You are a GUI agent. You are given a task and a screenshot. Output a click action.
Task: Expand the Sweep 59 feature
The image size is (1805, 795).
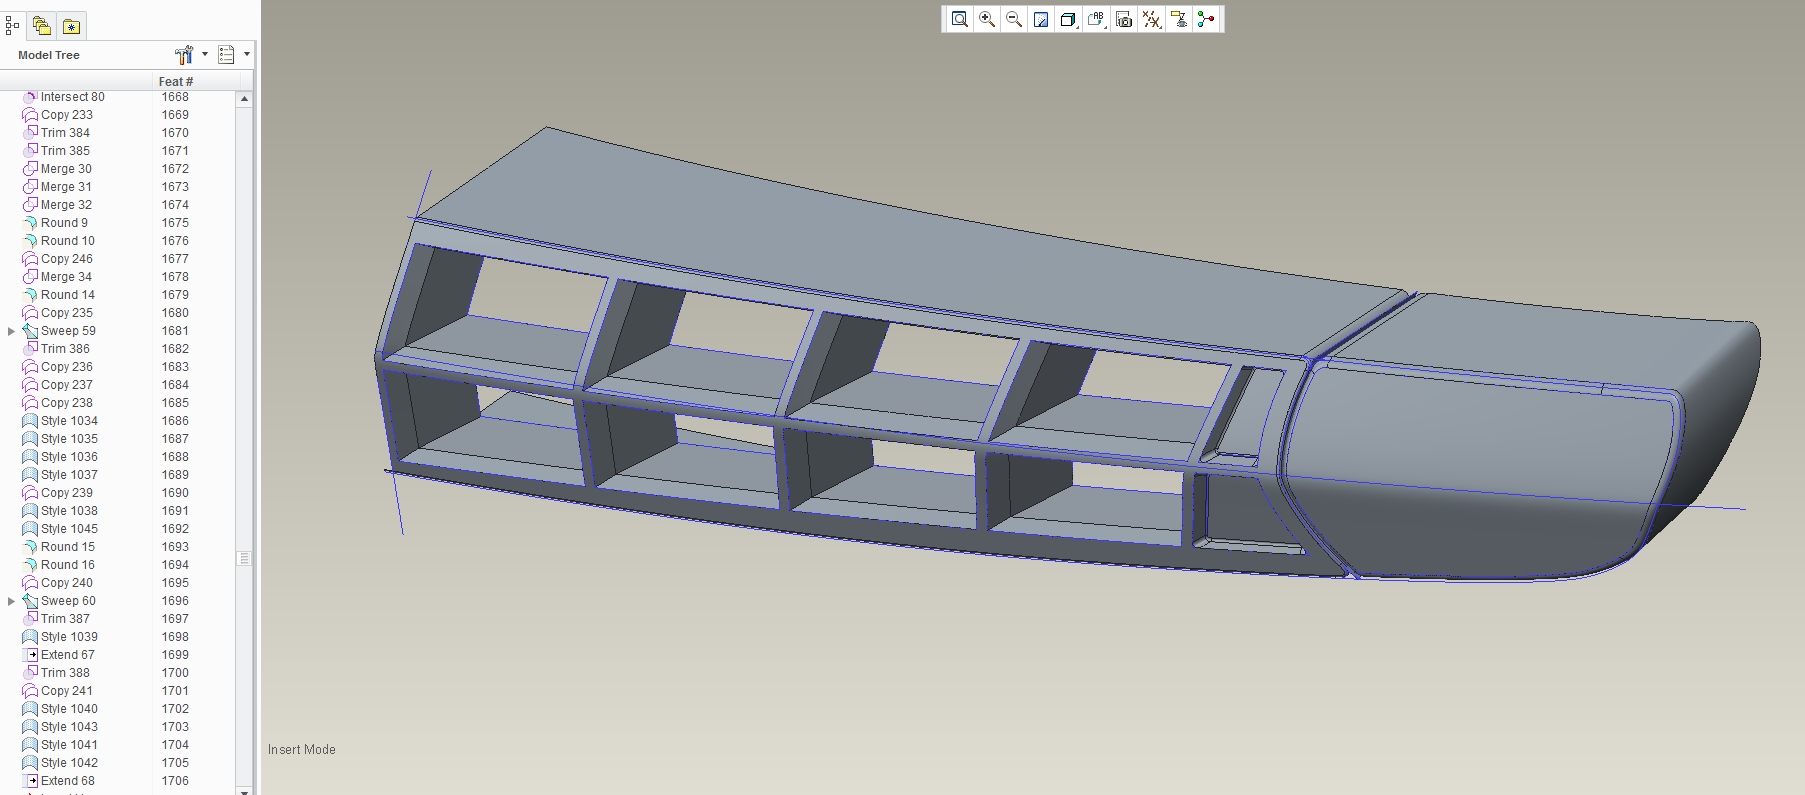[11, 331]
